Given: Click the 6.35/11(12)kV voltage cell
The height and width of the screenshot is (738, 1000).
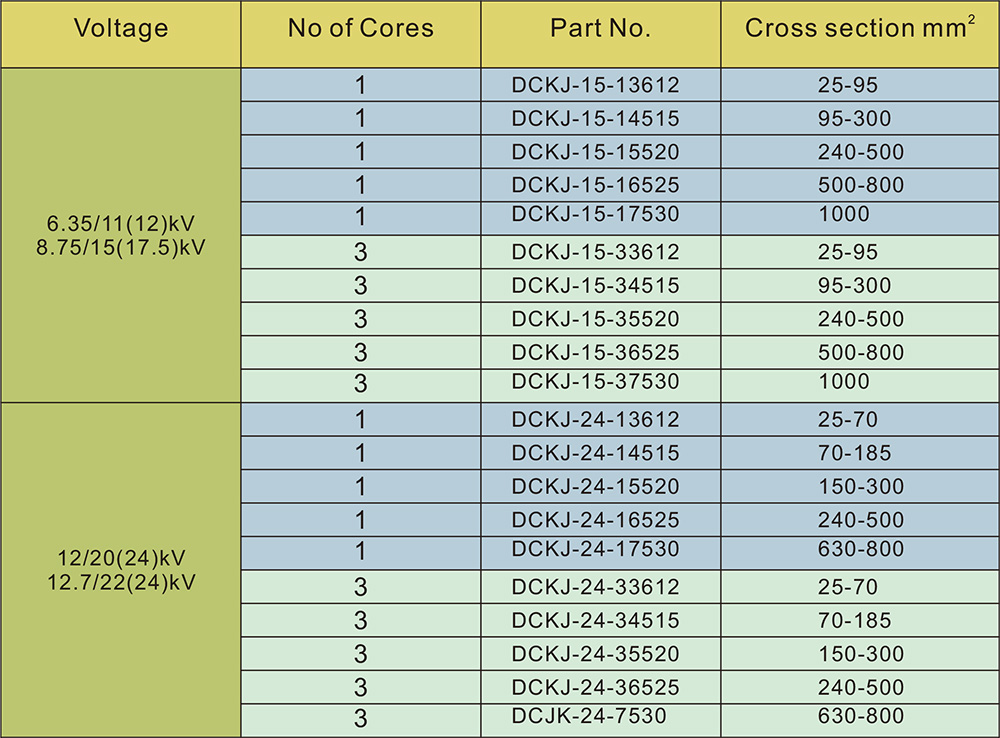Looking at the screenshot, I should (121, 223).
